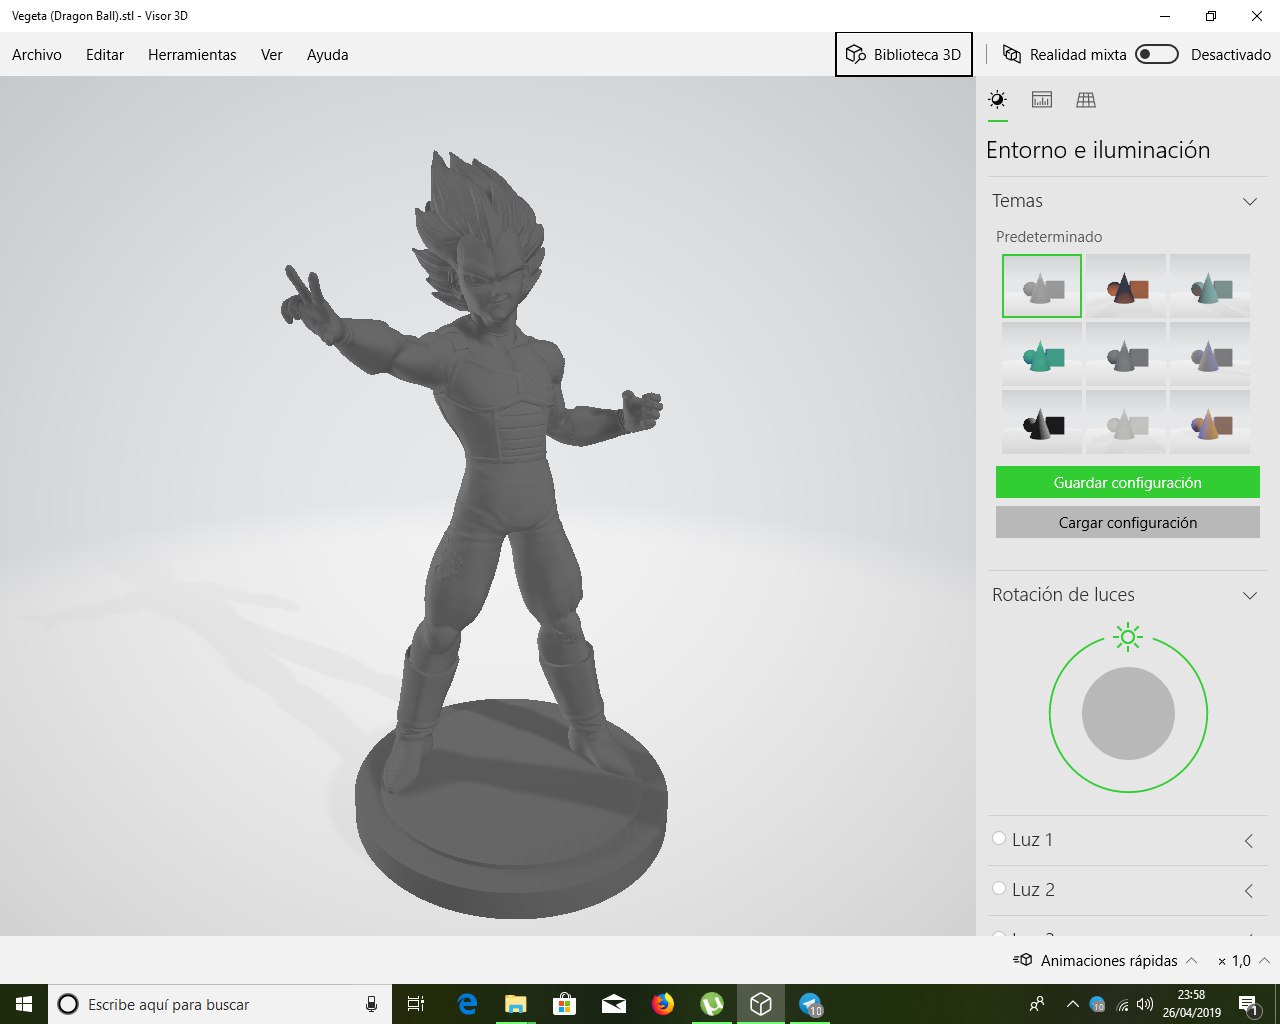Viewport: 1280px width, 1024px height.
Task: Open Biblioteca 3D
Action: pos(904,54)
